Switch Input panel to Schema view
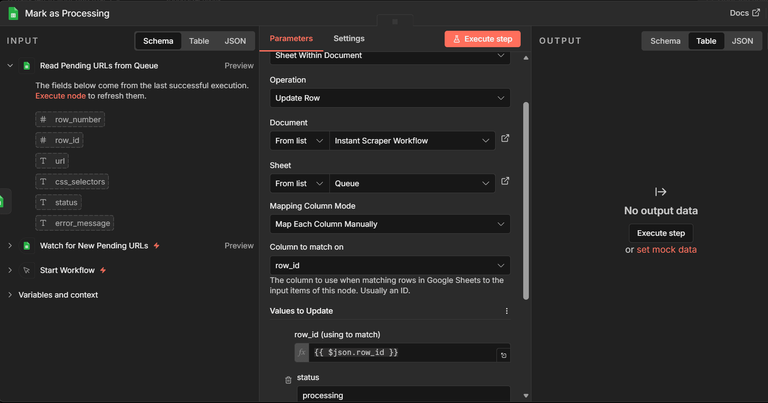 (158, 41)
